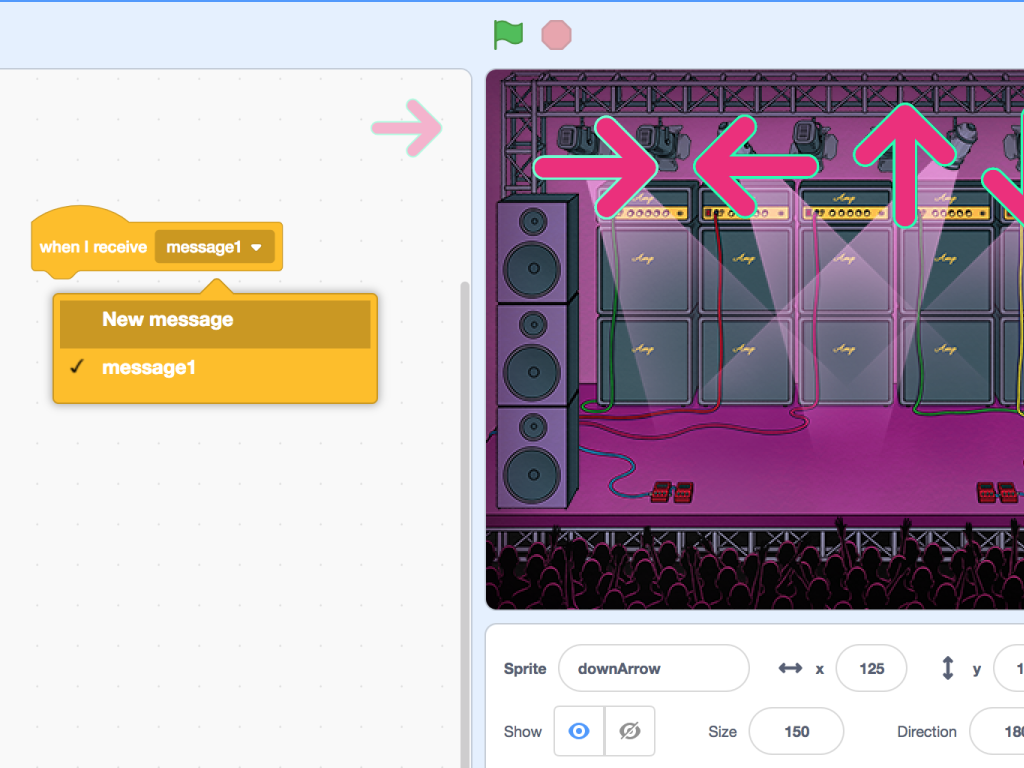
Task: Click the code area vertical scrollbar
Action: pos(465,522)
